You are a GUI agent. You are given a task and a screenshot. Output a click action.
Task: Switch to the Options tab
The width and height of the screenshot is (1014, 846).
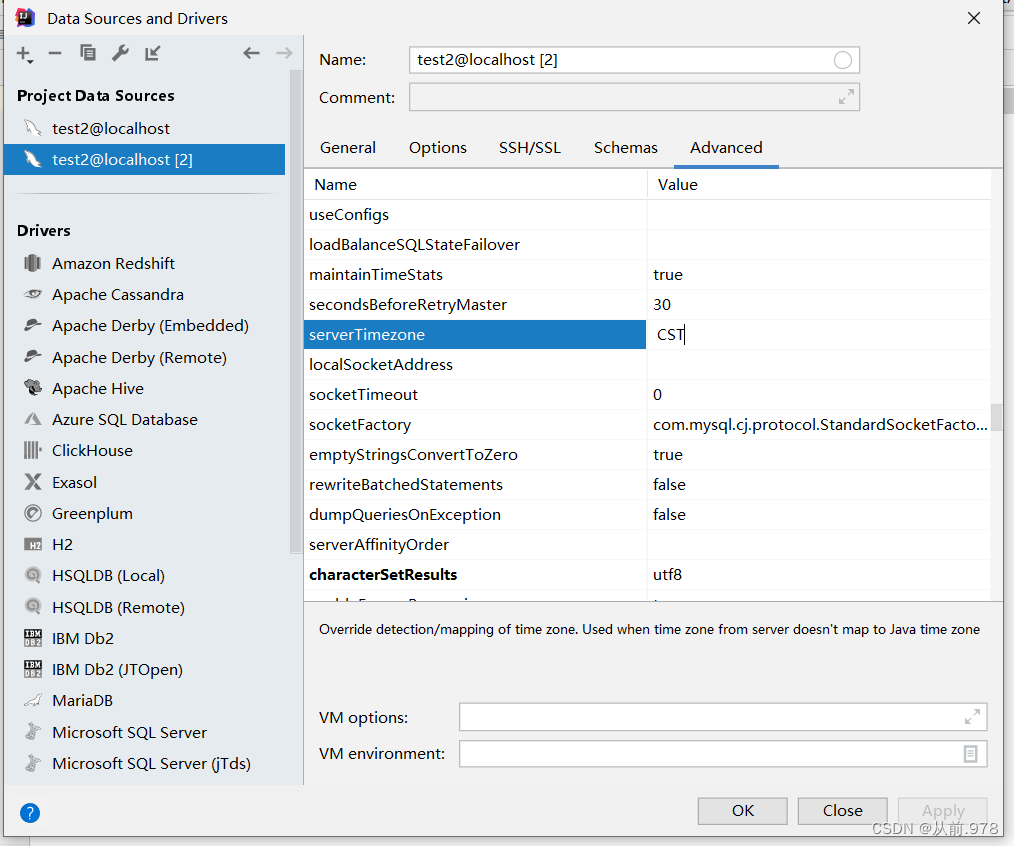[x=438, y=148]
